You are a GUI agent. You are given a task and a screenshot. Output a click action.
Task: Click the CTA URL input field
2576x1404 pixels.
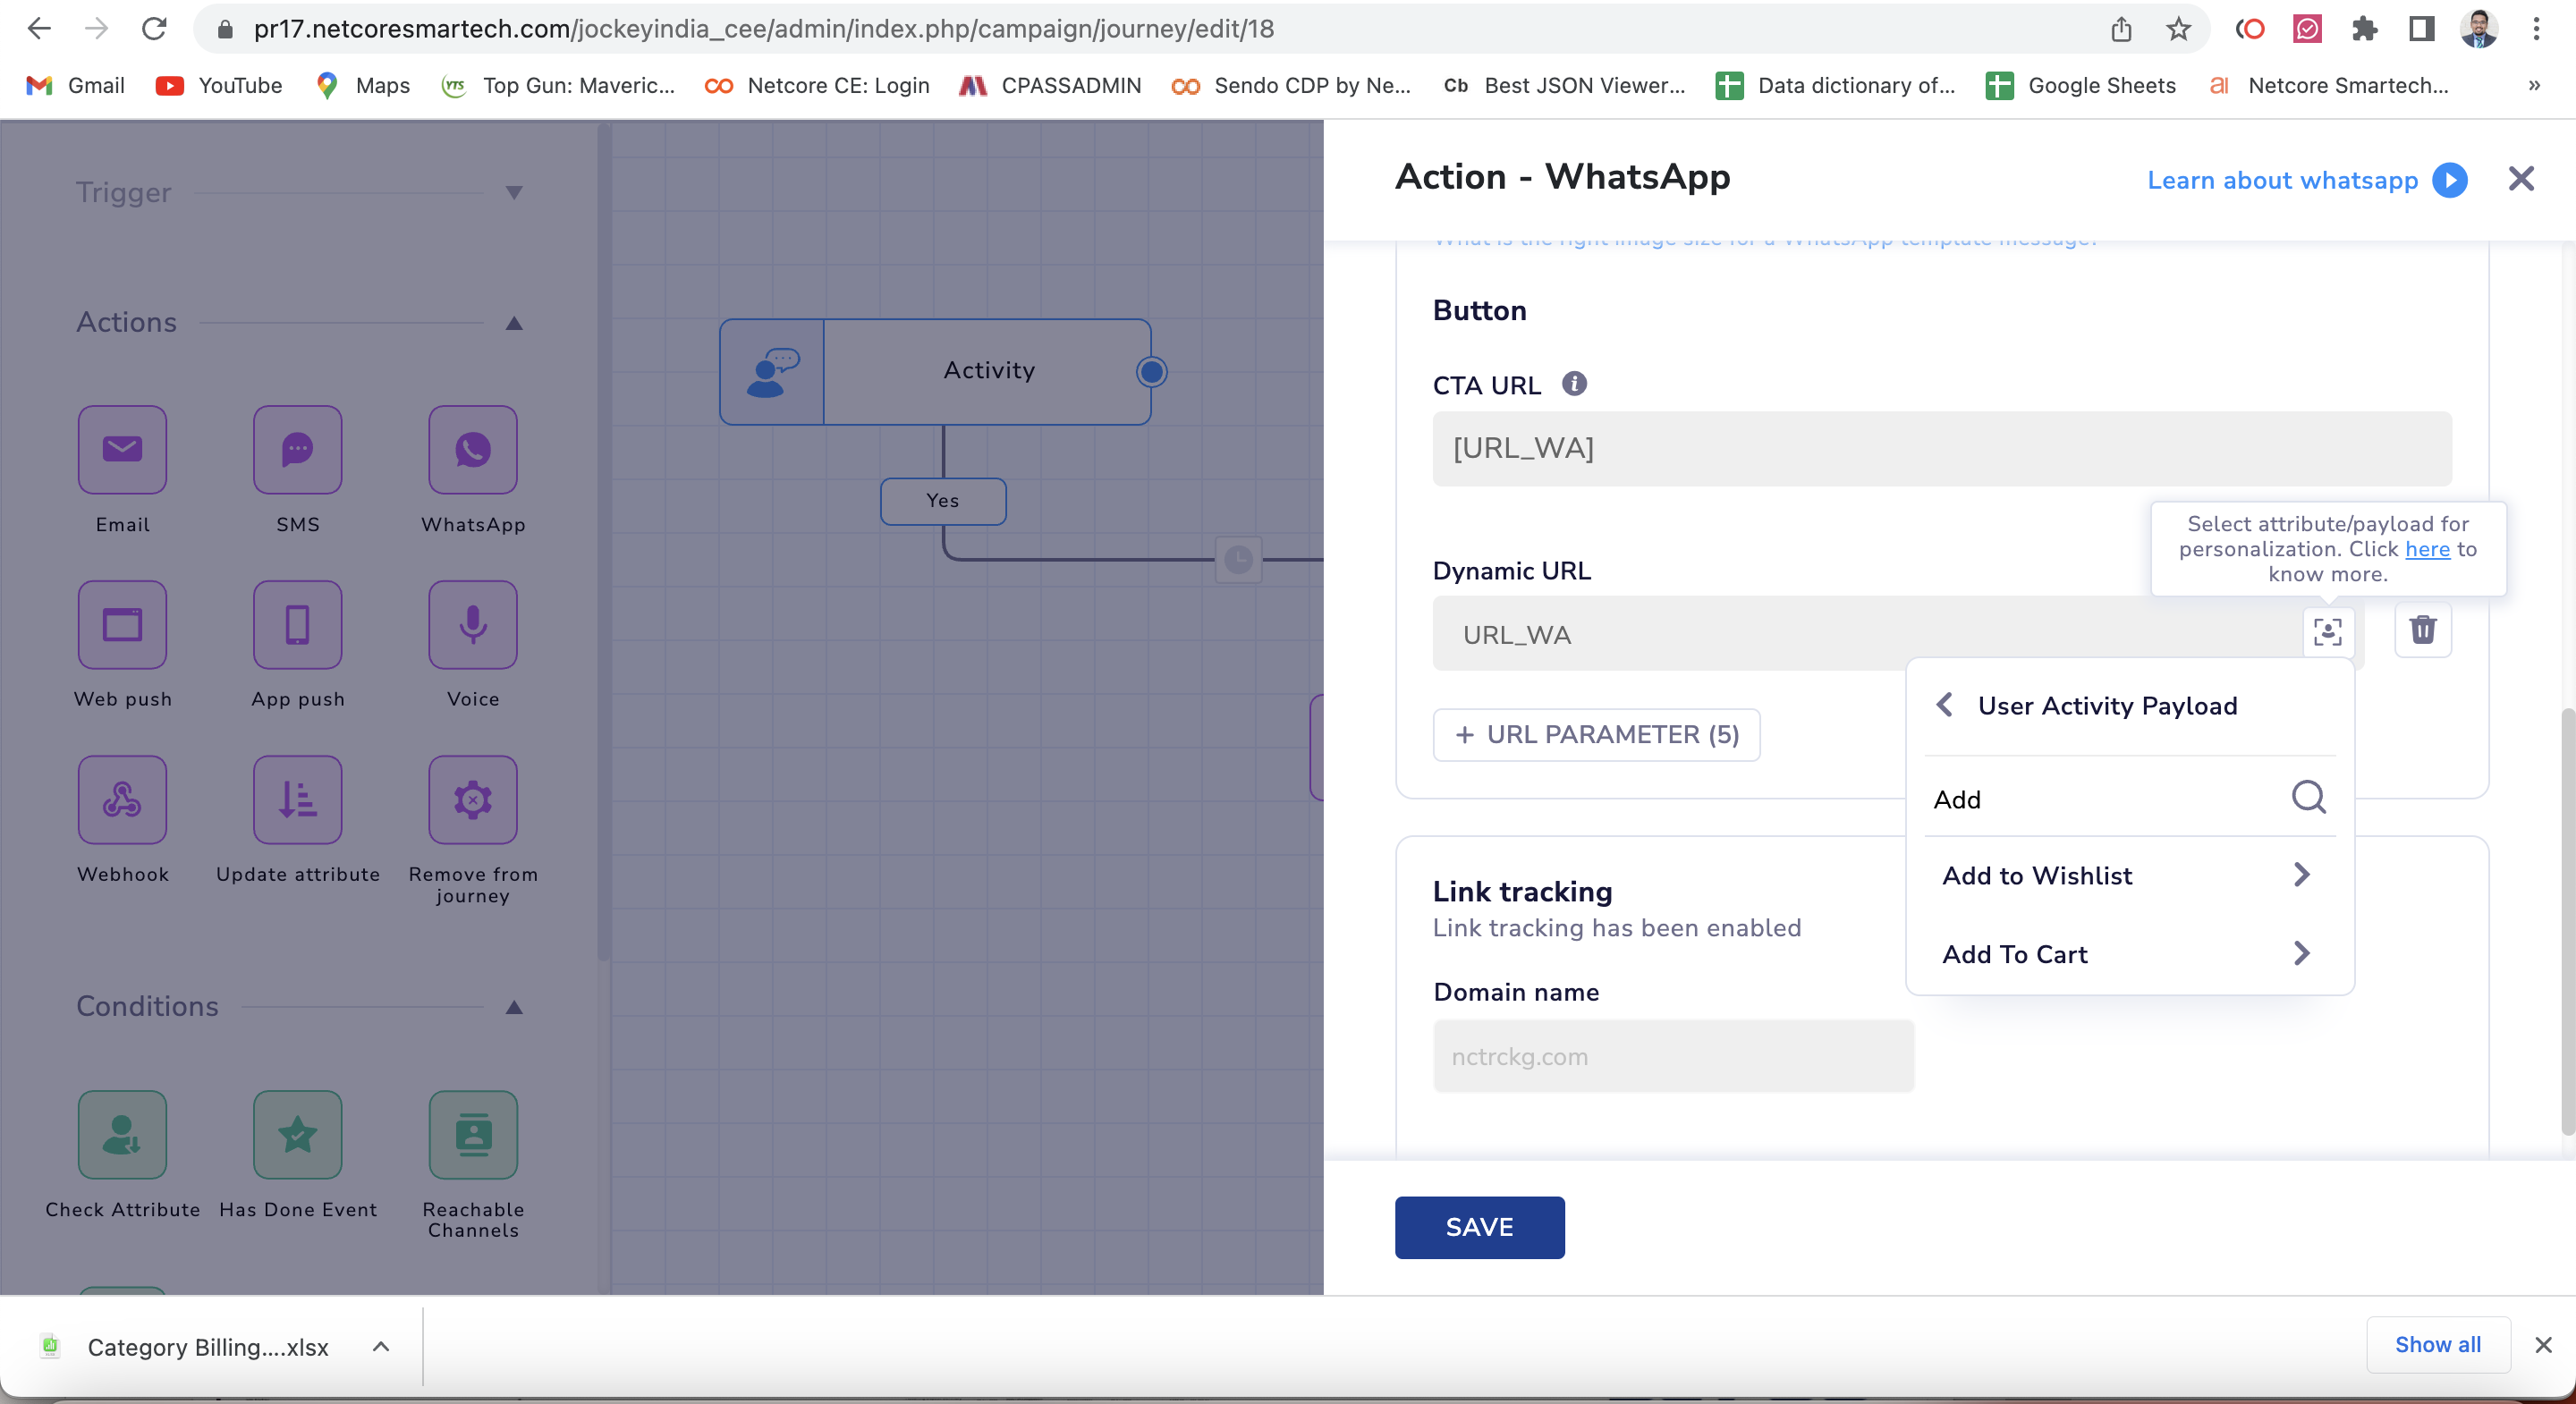tap(1941, 448)
